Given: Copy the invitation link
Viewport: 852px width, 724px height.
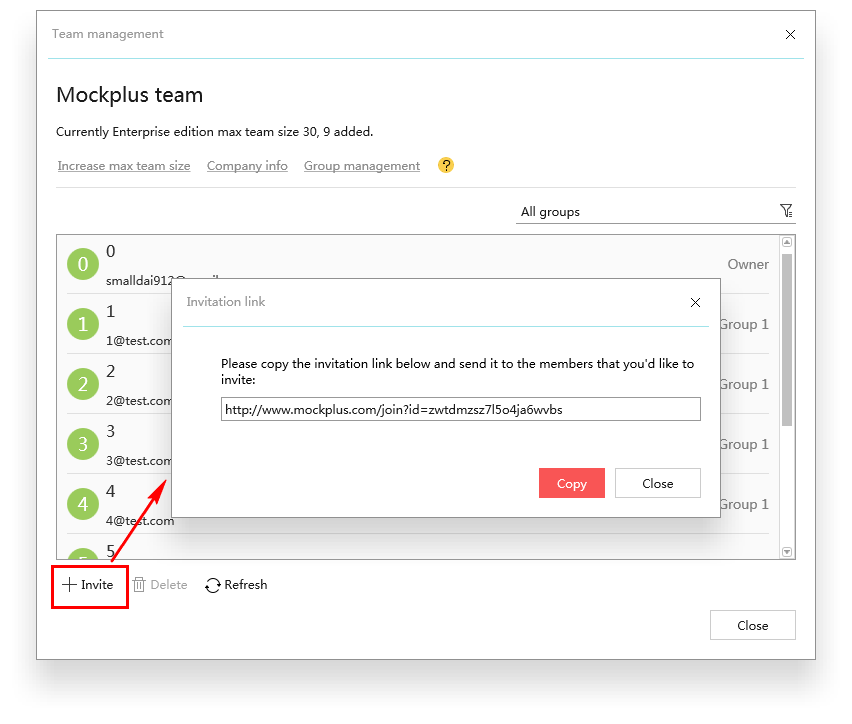Looking at the screenshot, I should (572, 483).
